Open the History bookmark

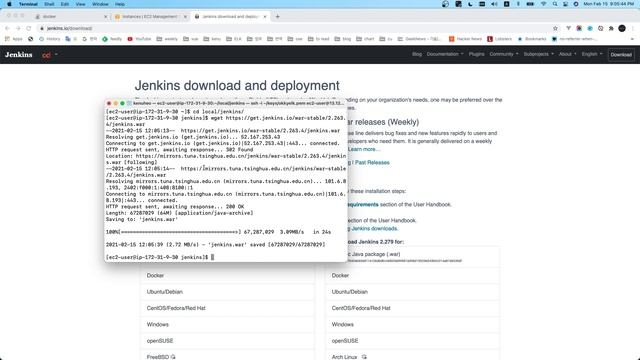(49, 39)
